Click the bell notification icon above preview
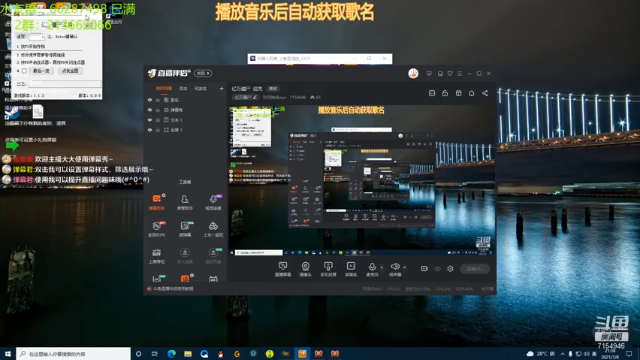 471,93
